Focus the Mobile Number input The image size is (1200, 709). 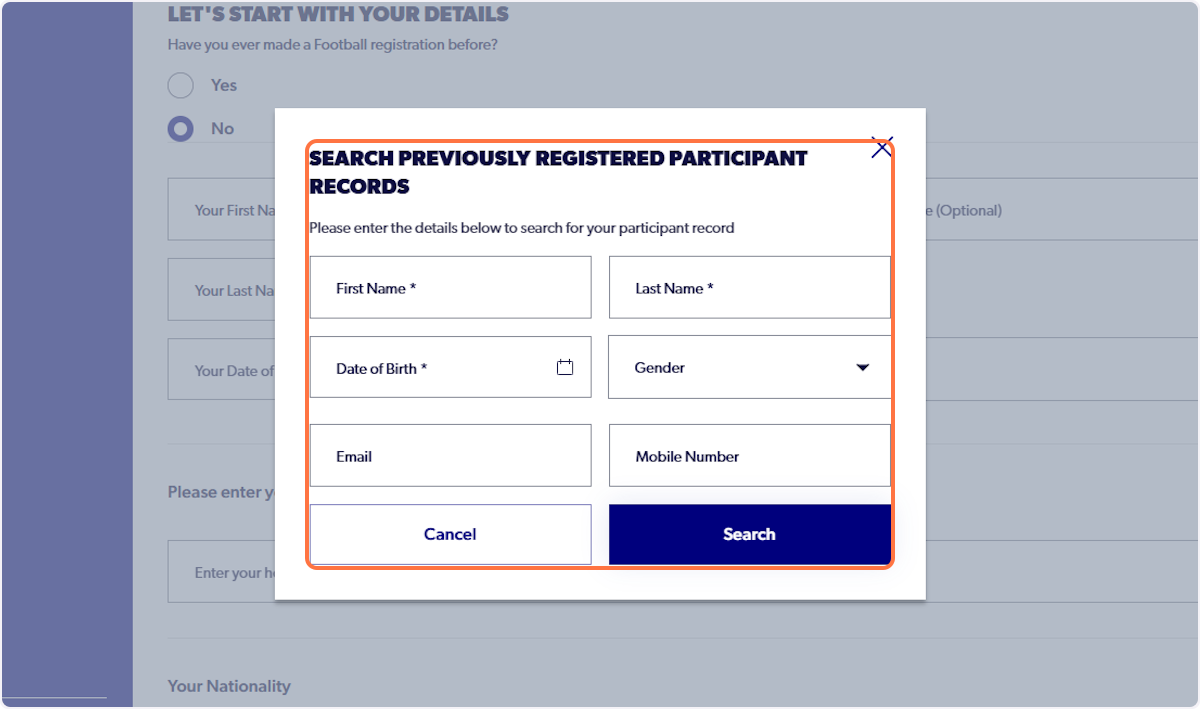click(x=750, y=455)
